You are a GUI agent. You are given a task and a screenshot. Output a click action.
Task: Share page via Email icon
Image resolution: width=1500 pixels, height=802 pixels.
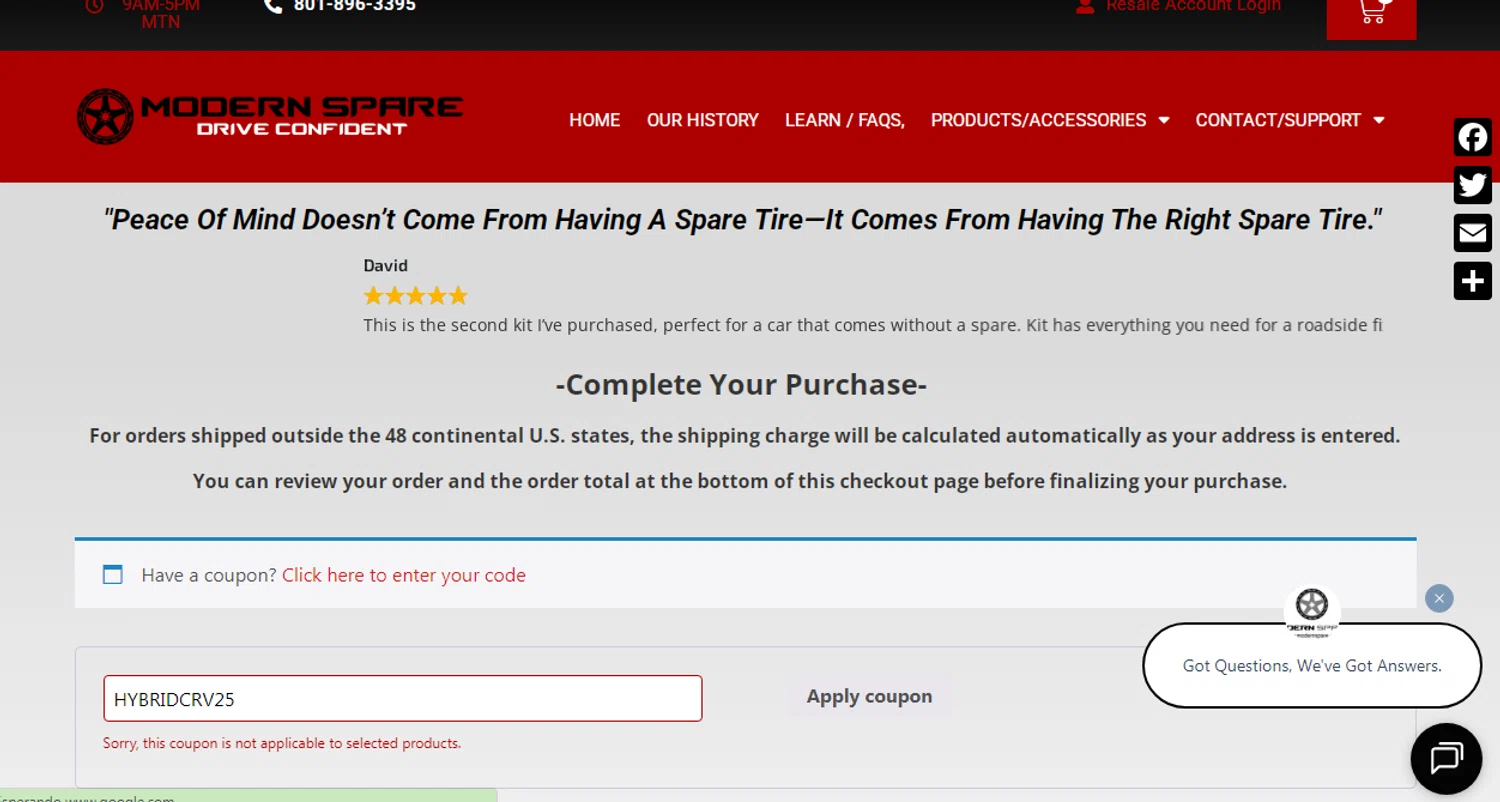[x=1472, y=233]
